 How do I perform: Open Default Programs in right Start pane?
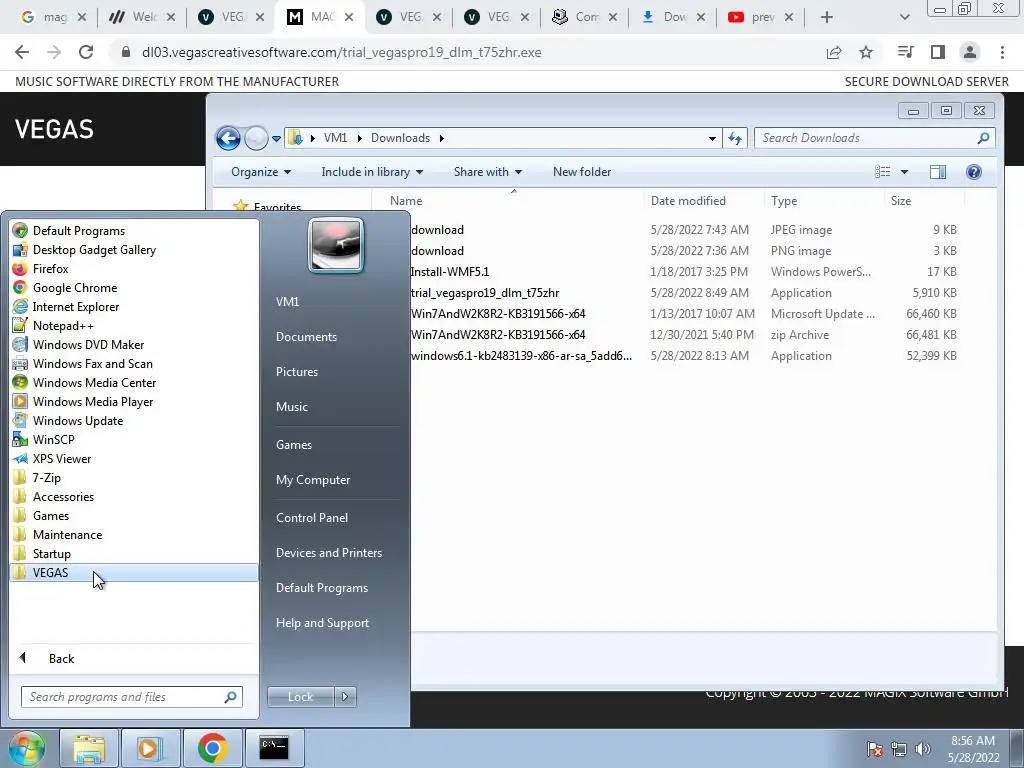pyautogui.click(x=321, y=588)
